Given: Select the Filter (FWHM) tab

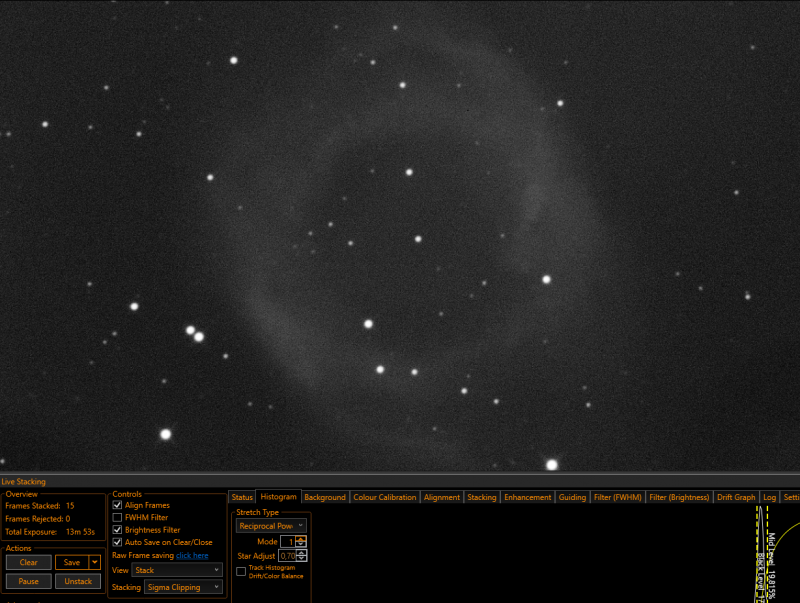Looking at the screenshot, I should point(617,497).
